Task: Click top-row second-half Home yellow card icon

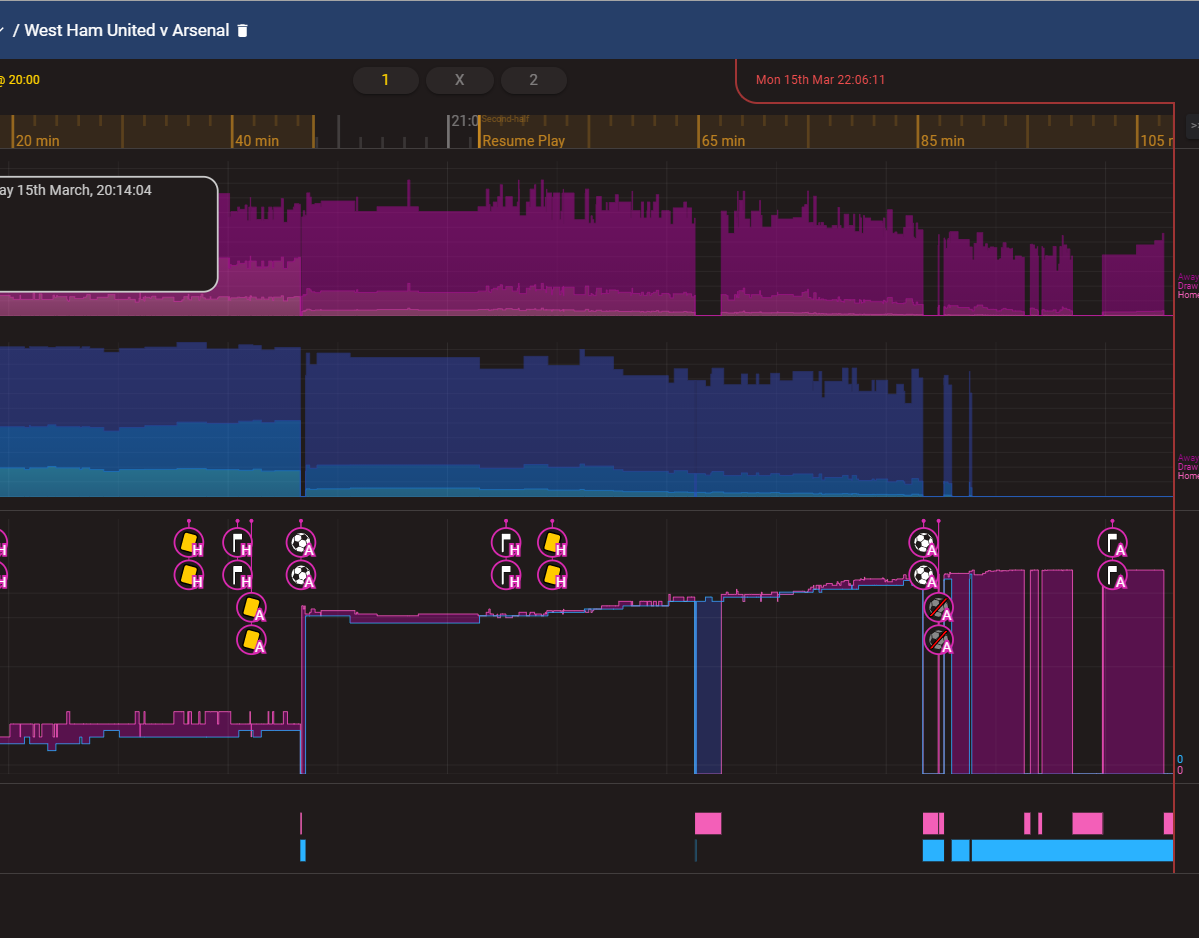Action: pos(552,543)
